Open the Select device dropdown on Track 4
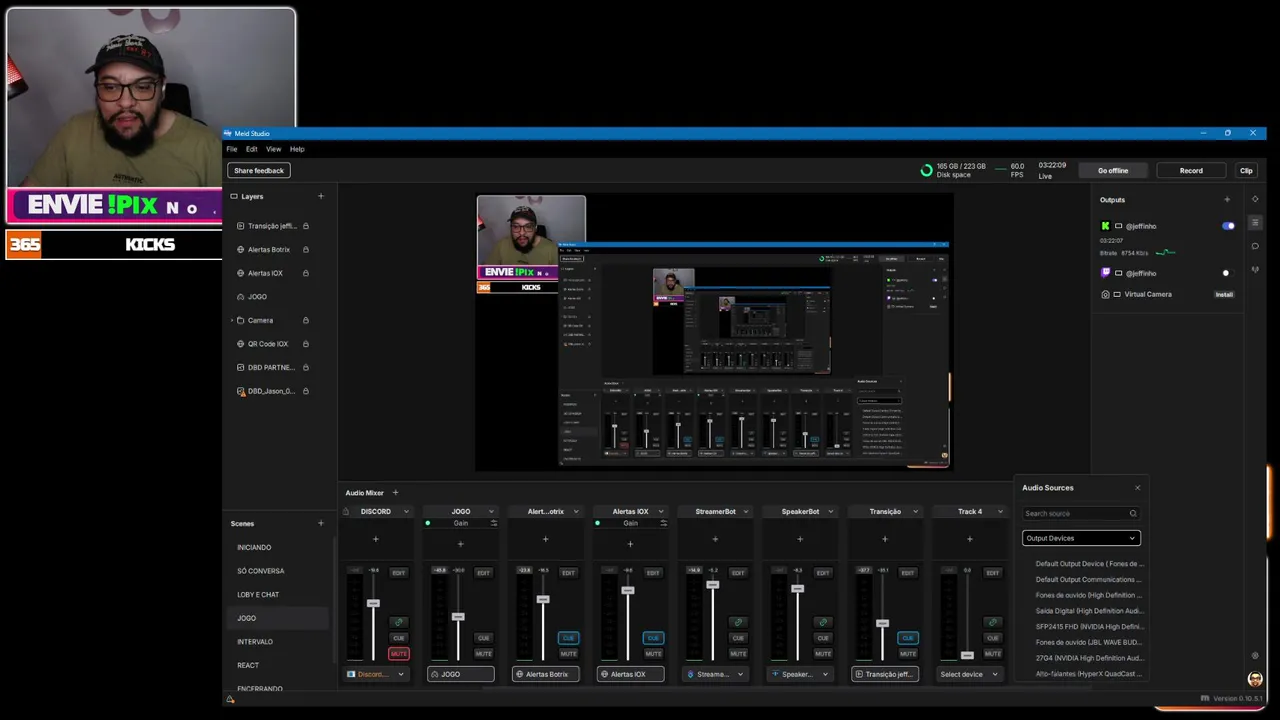Viewport: 1280px width, 720px height. (x=970, y=674)
